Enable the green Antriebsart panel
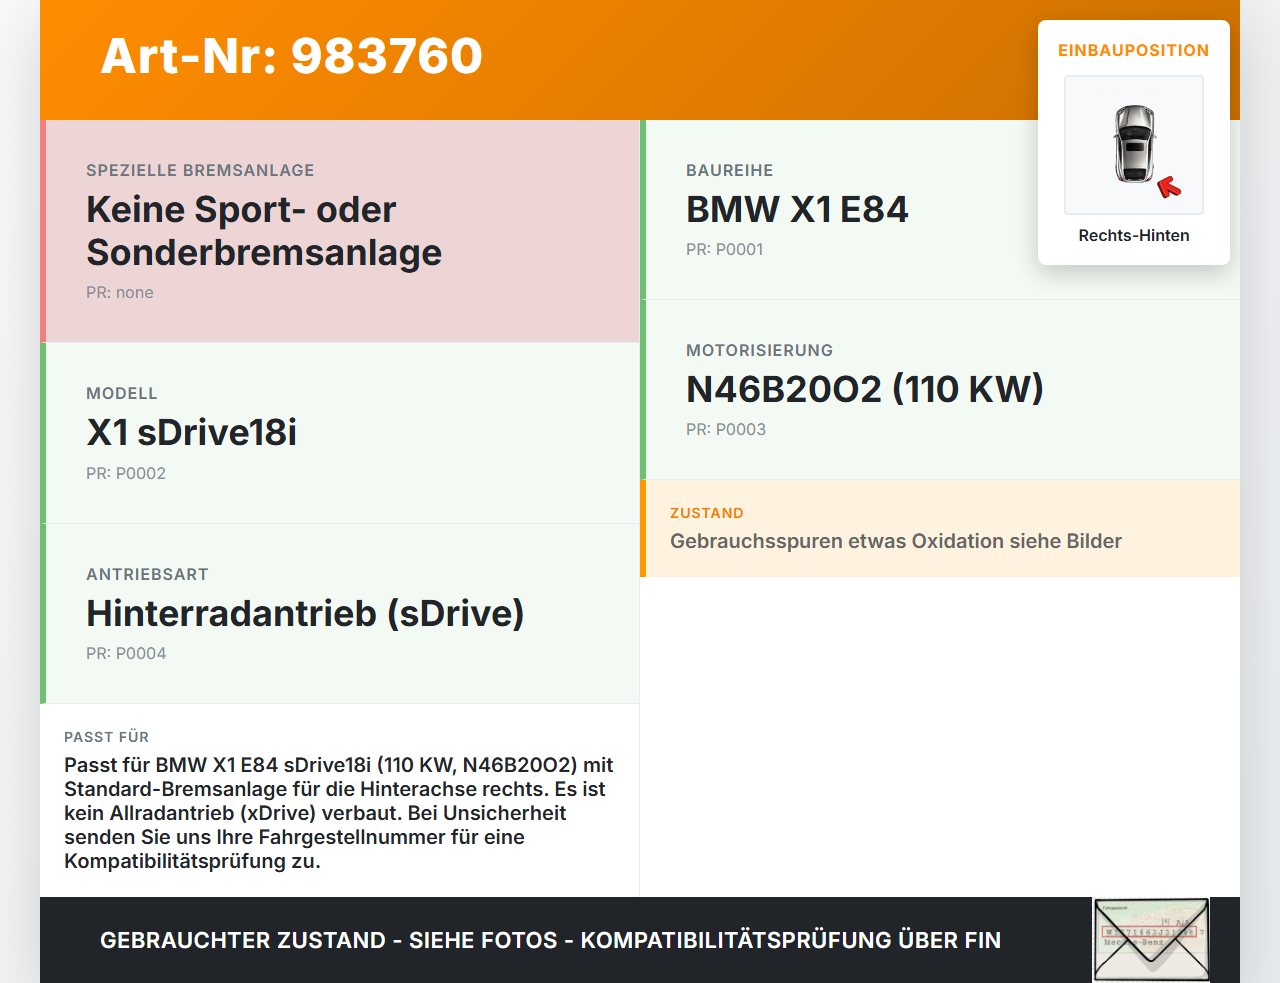1280x983 pixels. (x=340, y=613)
